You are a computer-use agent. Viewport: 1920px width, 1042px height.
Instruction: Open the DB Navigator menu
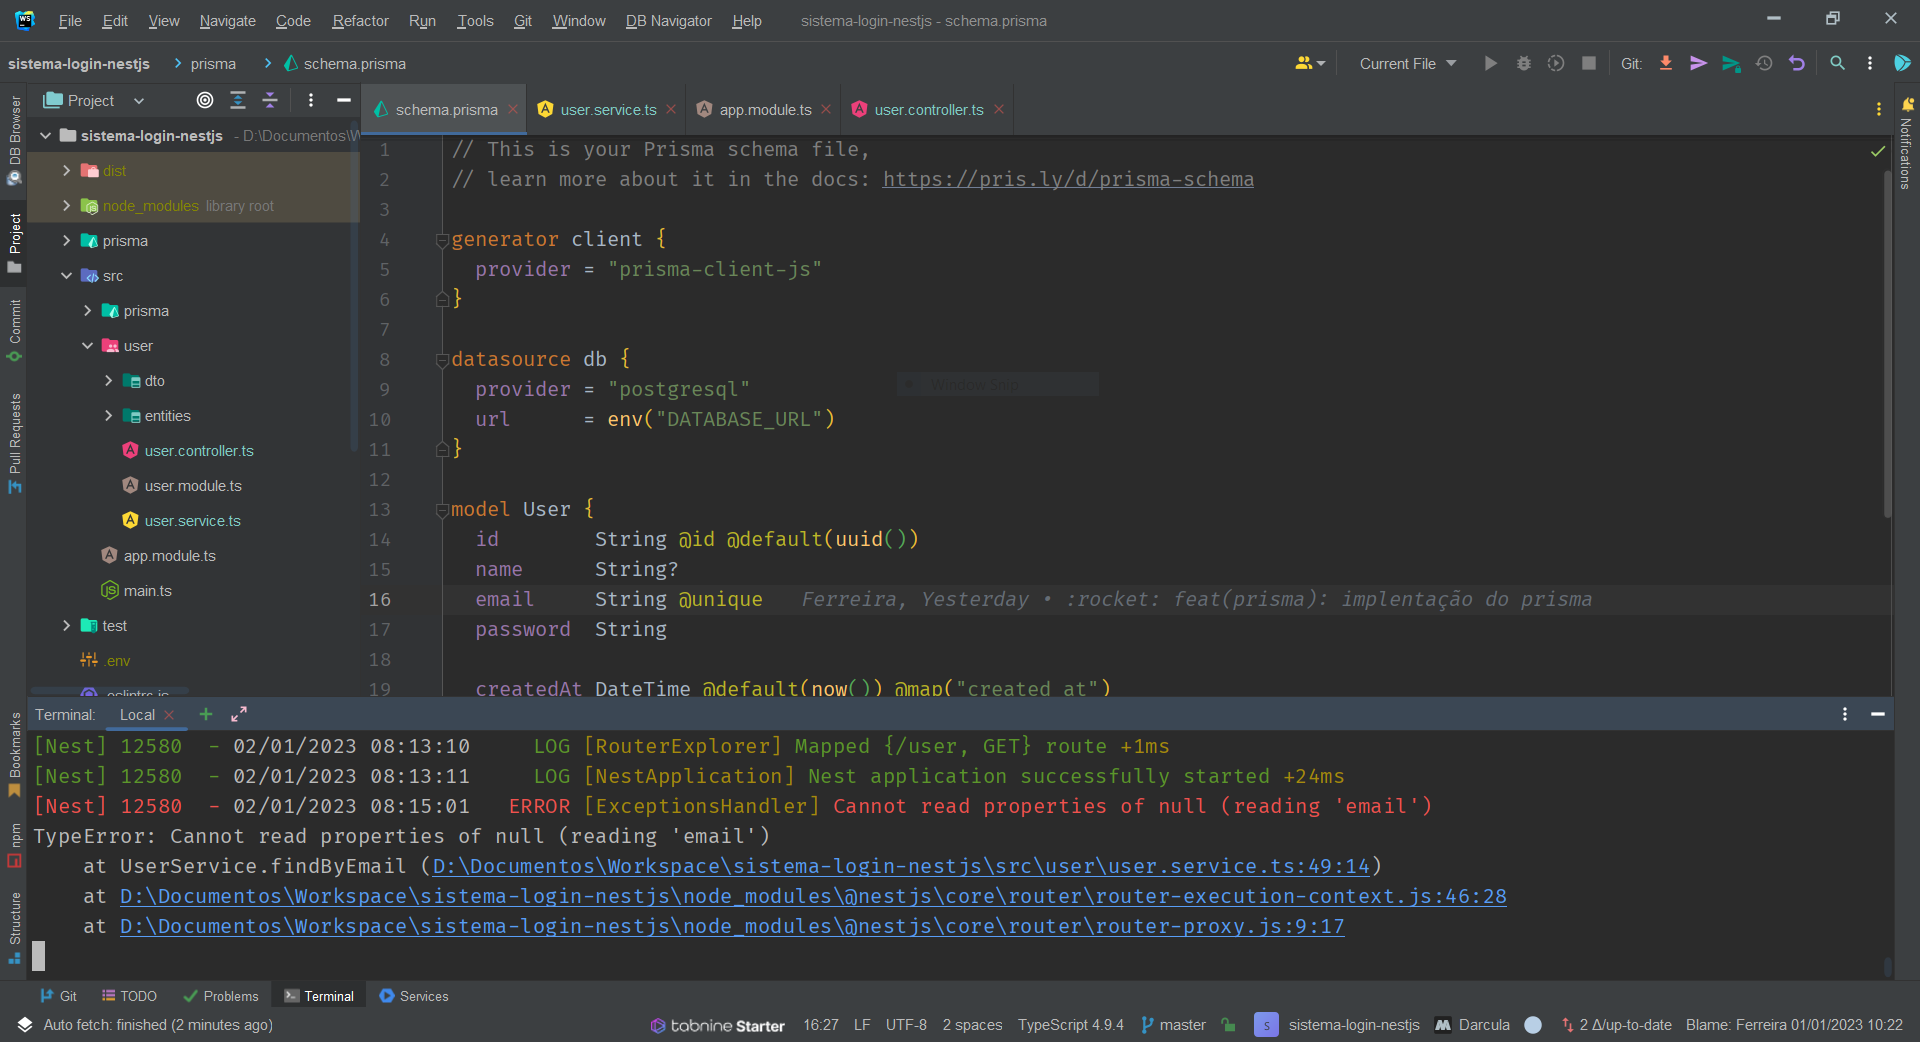[668, 20]
